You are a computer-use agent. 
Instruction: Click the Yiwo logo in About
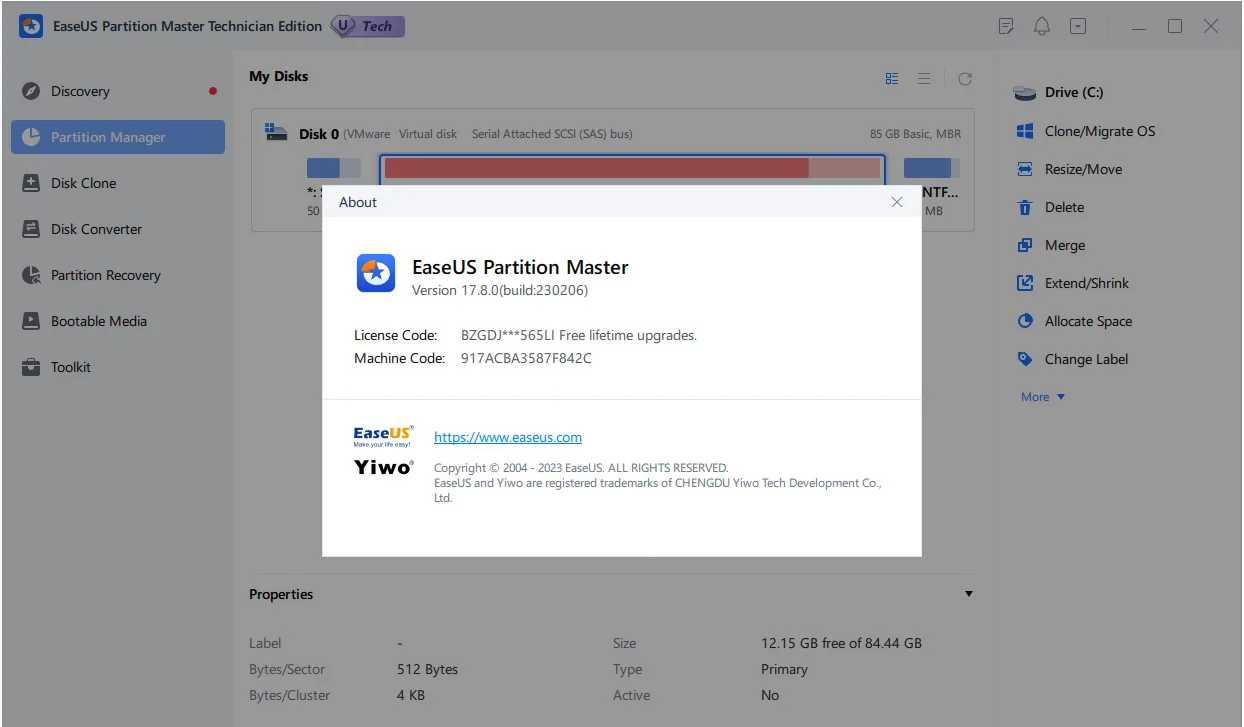pyautogui.click(x=383, y=466)
